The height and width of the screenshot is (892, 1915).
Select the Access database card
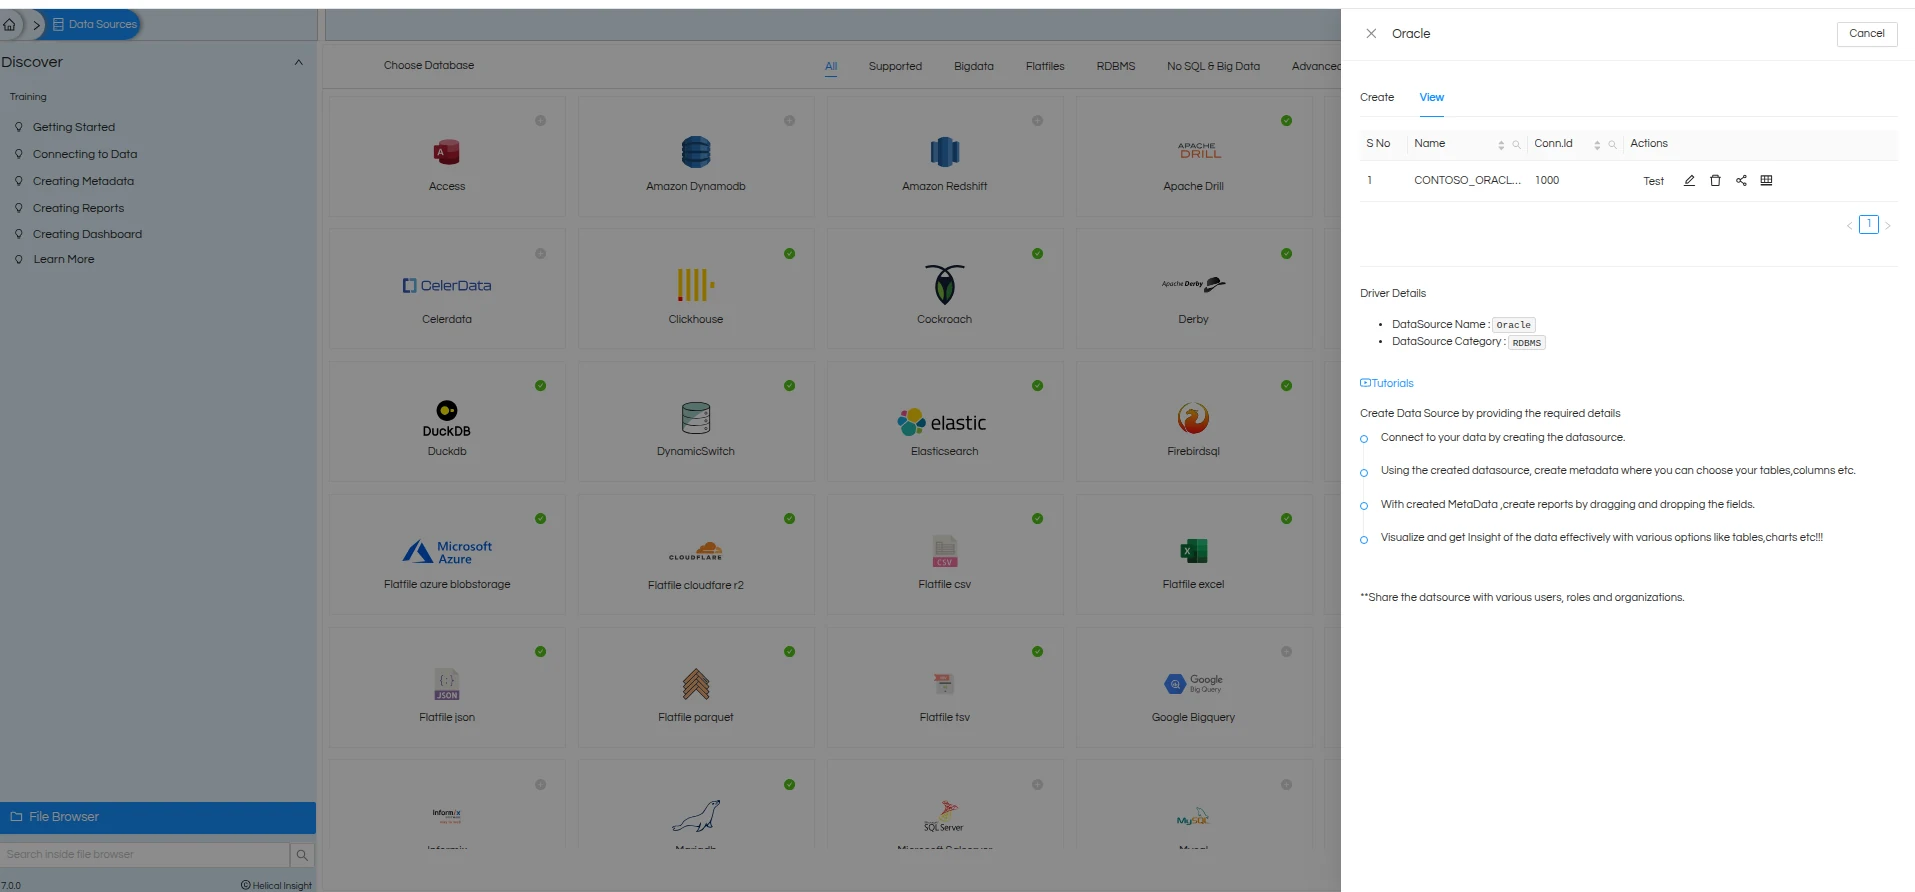(x=447, y=156)
